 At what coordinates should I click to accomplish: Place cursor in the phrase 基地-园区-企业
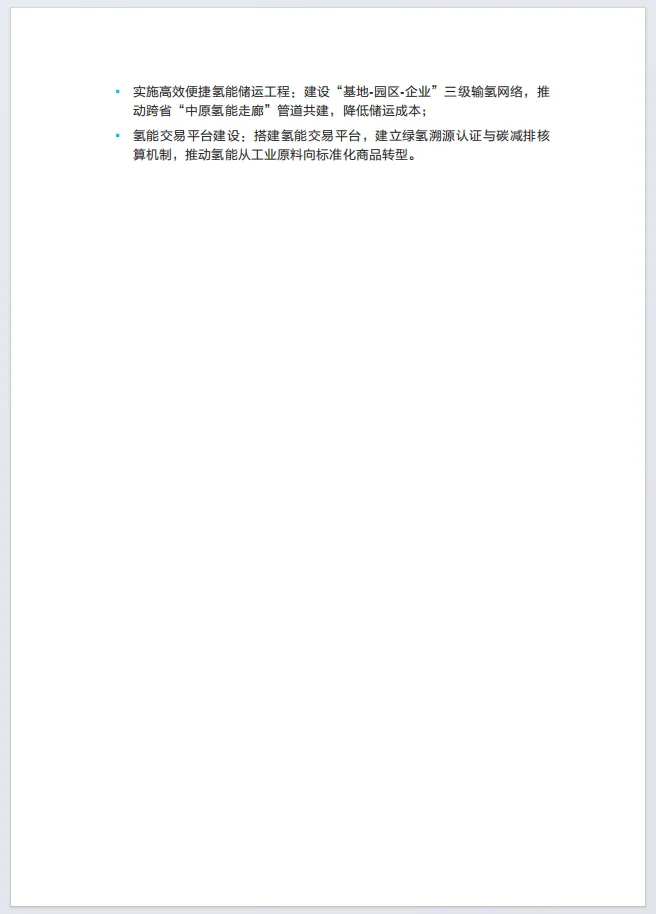coord(387,92)
